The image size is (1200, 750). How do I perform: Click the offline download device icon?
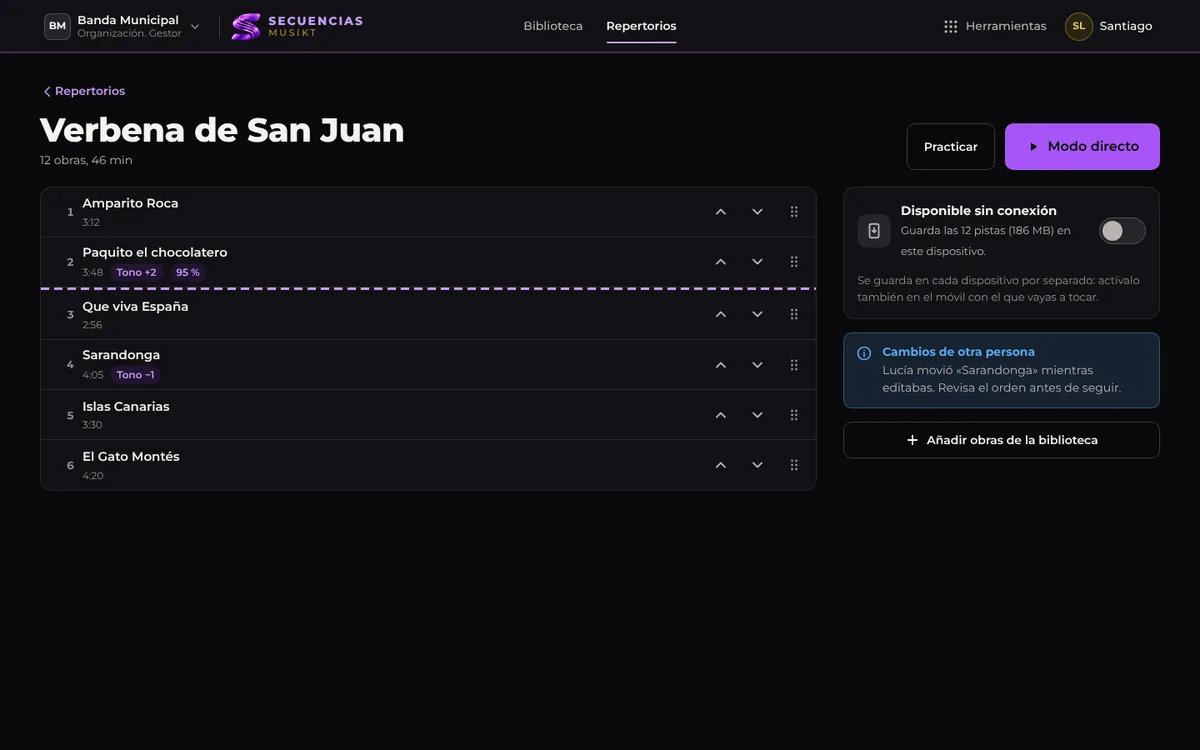[x=874, y=231]
